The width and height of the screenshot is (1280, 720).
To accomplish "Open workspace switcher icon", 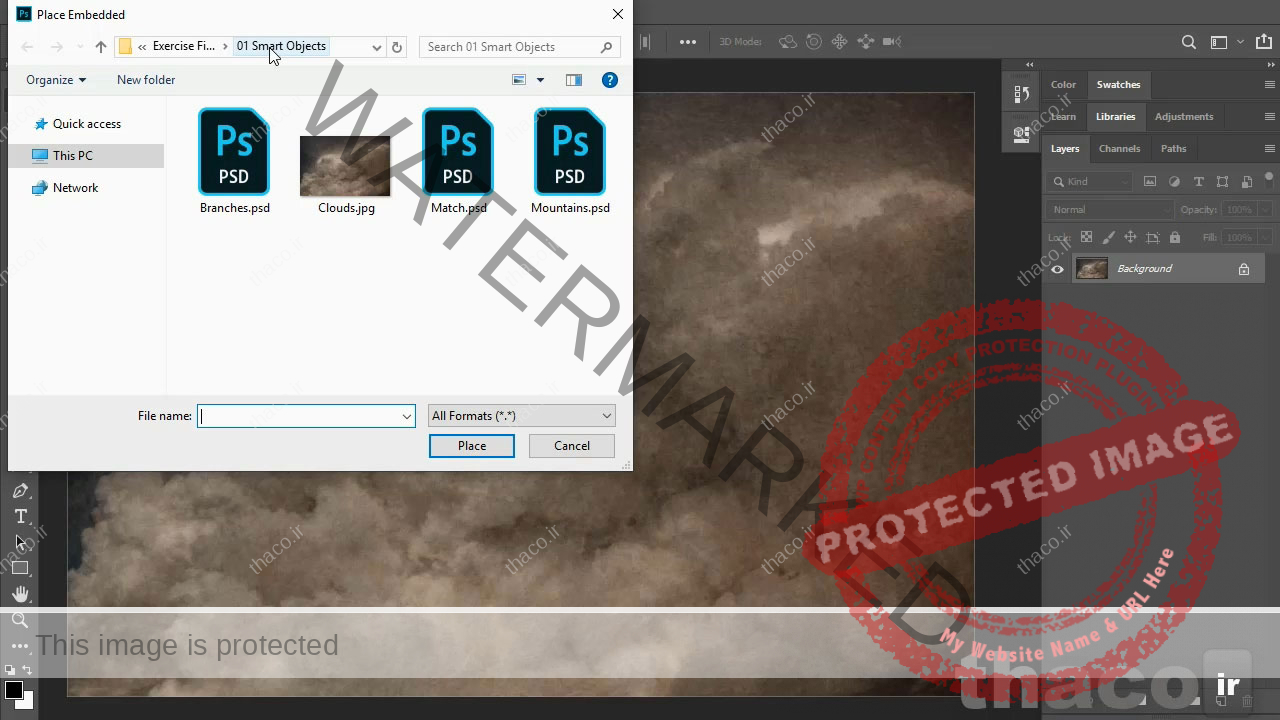I will pos(1219,42).
